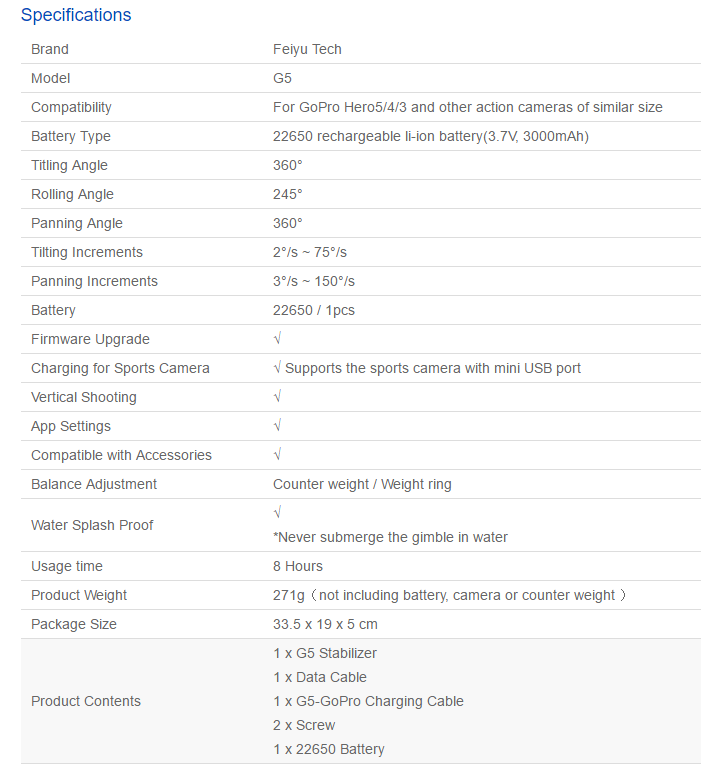Image resolution: width=701 pixels, height=769 pixels.
Task: Click the App Settings checkmark
Action: point(277,425)
